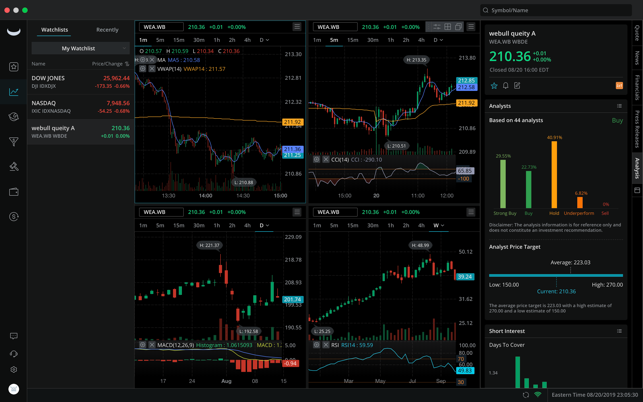Remove the RSI indicator

[x=326, y=345]
